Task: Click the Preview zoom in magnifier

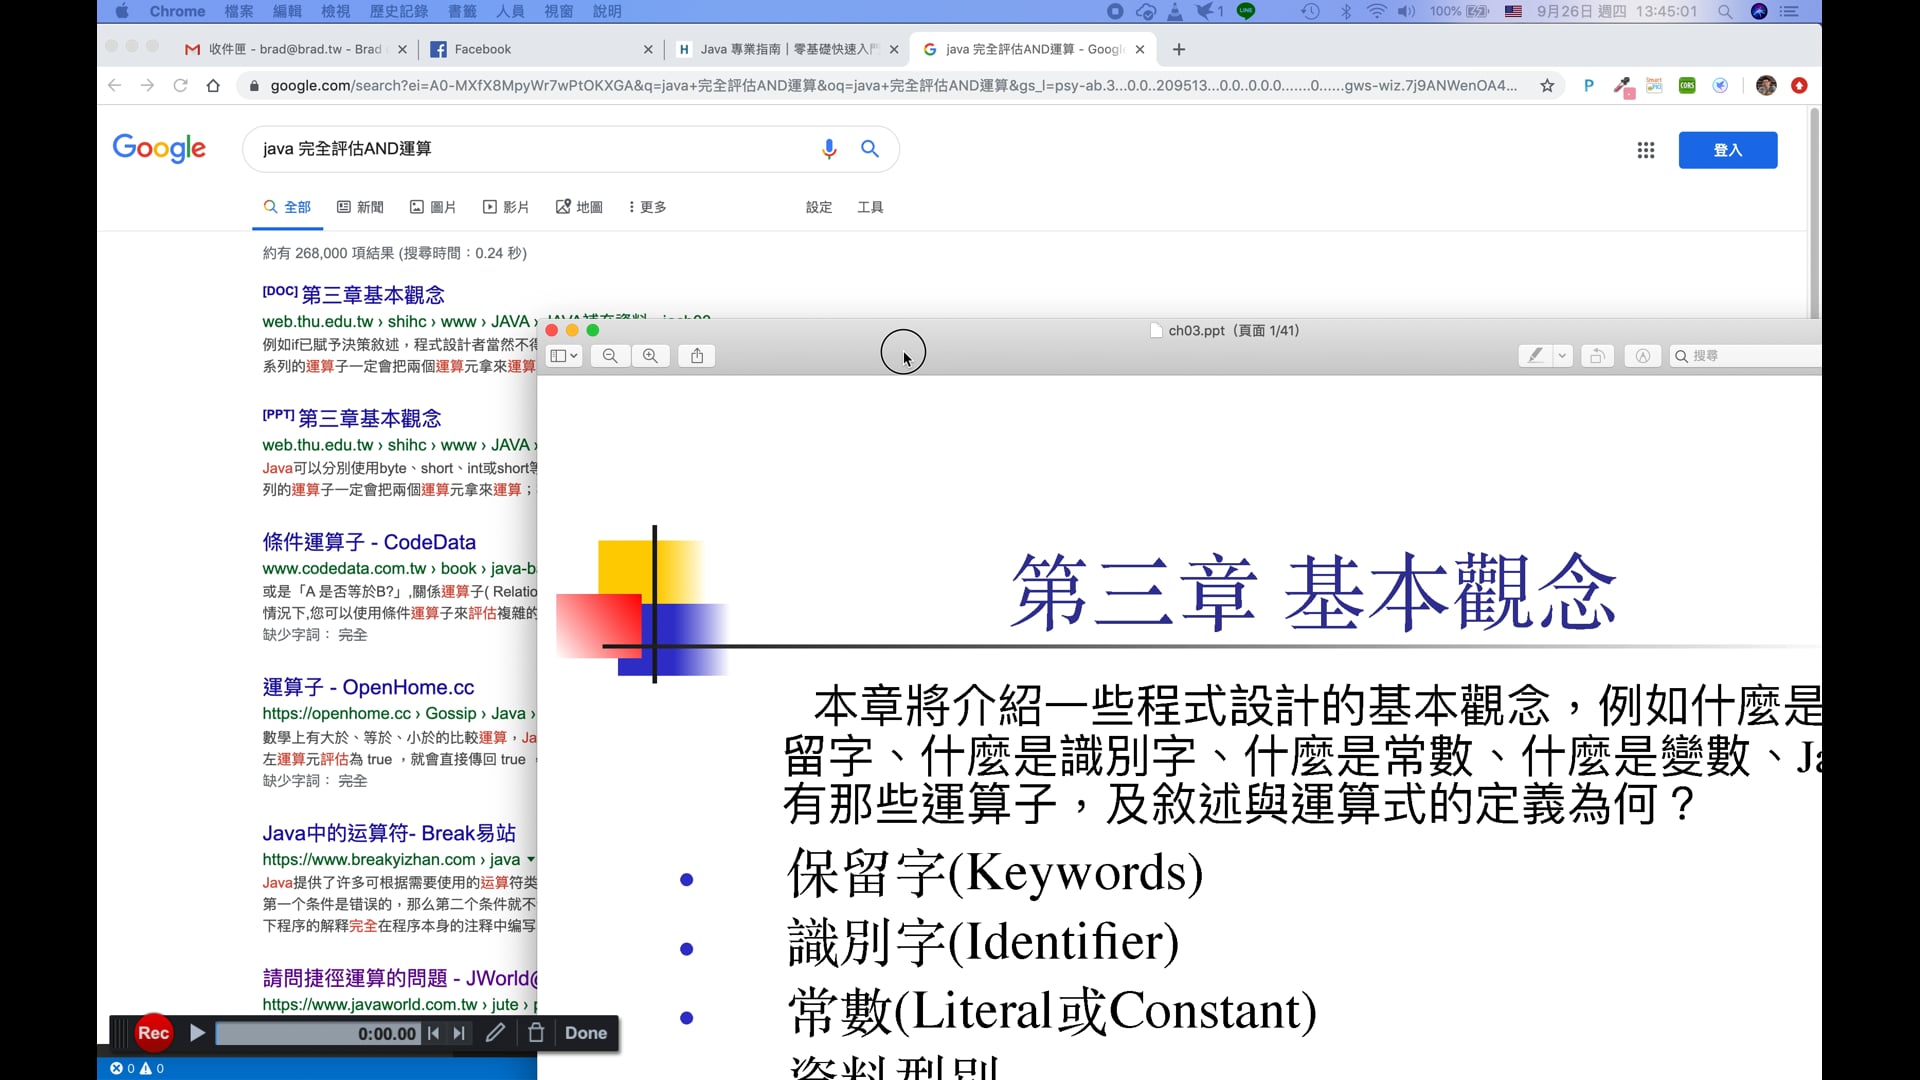Action: (650, 356)
